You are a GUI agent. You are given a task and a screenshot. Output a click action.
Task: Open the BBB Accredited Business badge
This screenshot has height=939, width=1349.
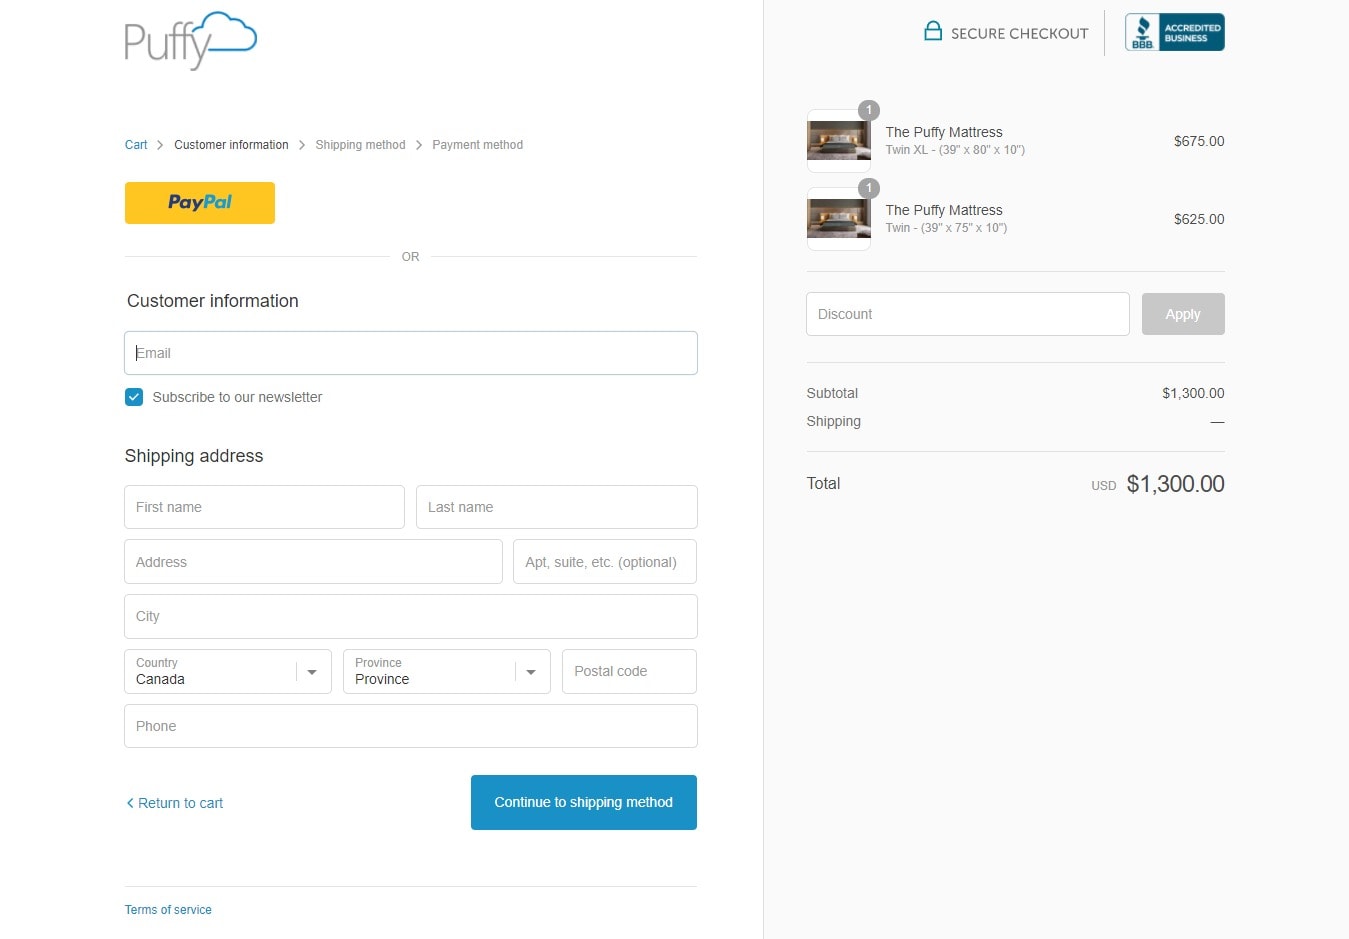coord(1174,32)
